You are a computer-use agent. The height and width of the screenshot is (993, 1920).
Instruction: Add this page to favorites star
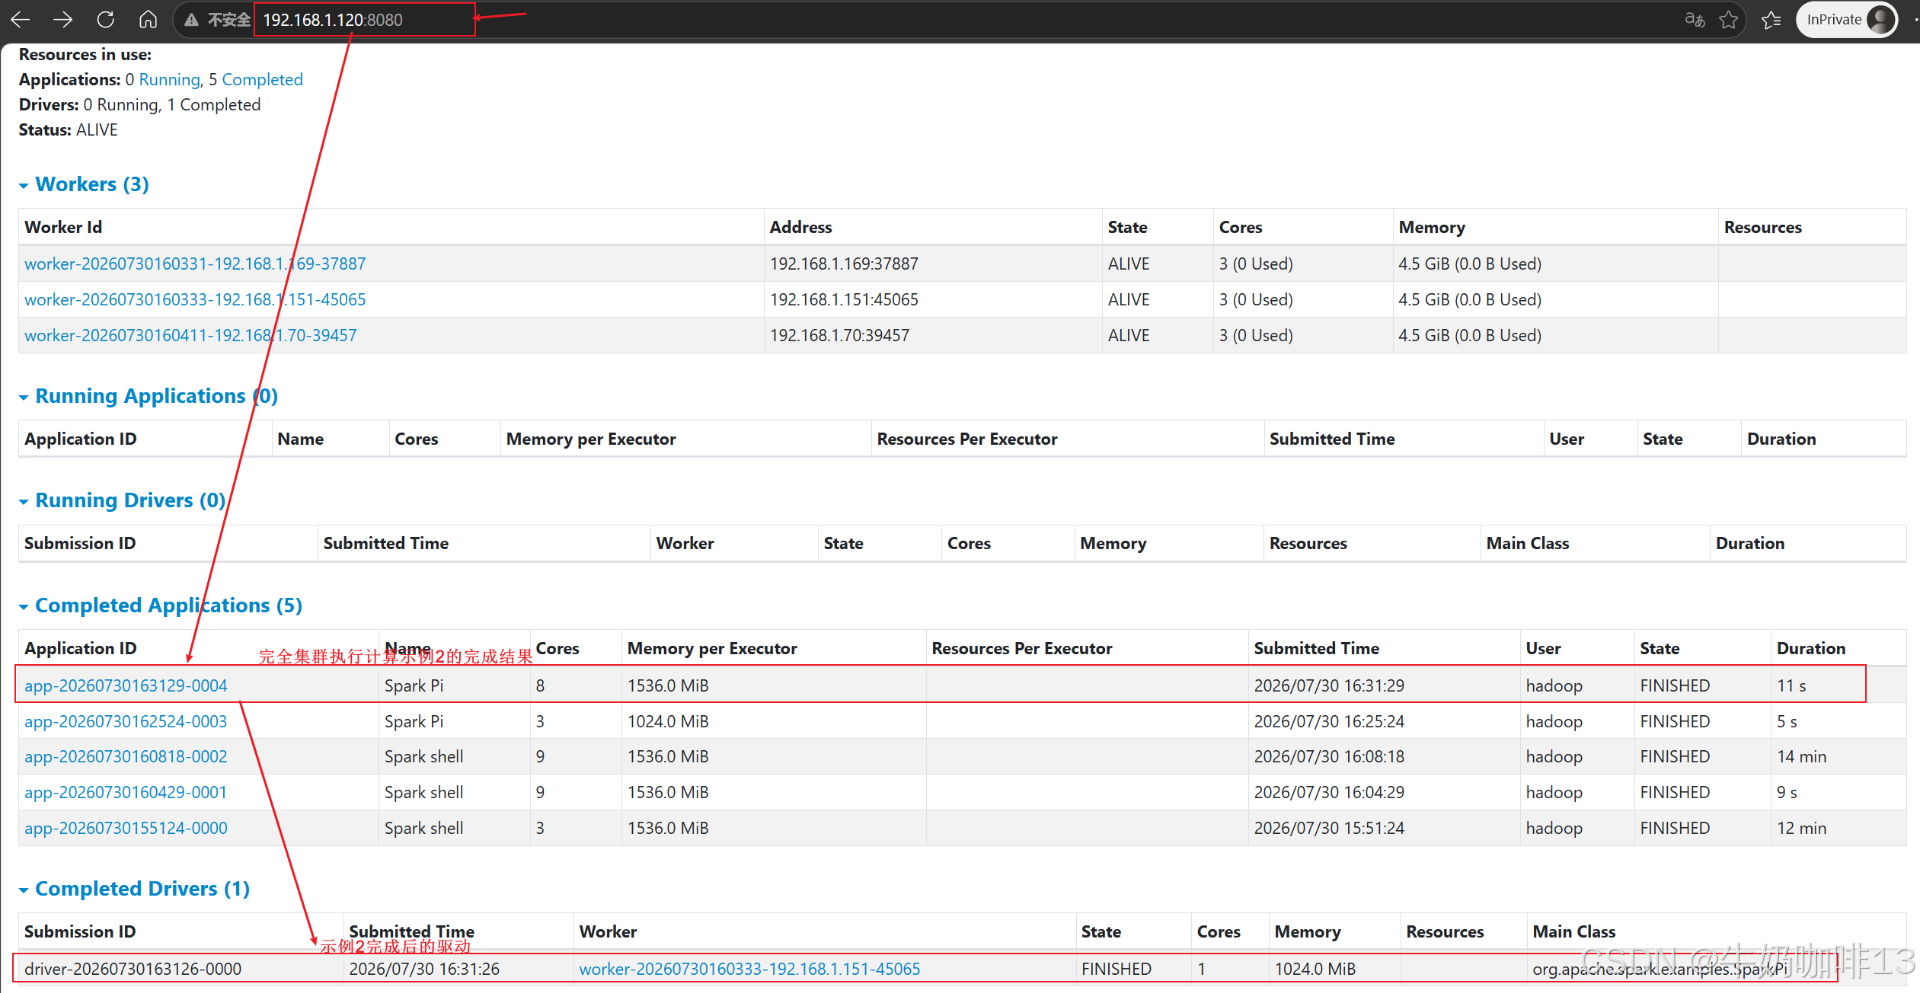1729,19
